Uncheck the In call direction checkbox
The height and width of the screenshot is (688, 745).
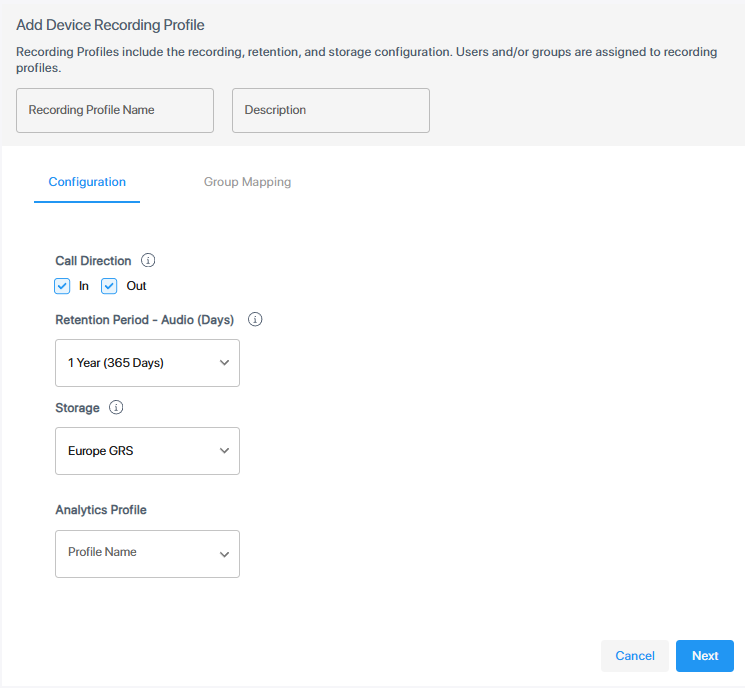[63, 286]
